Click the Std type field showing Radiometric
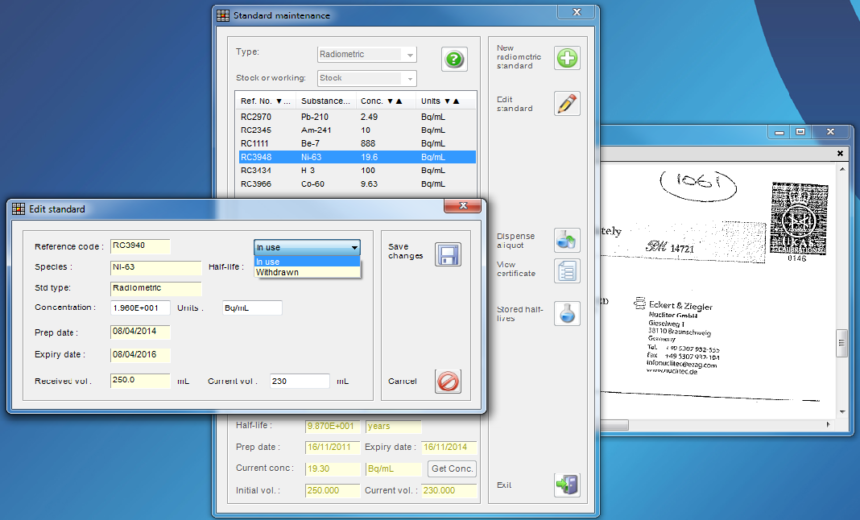 [156, 289]
